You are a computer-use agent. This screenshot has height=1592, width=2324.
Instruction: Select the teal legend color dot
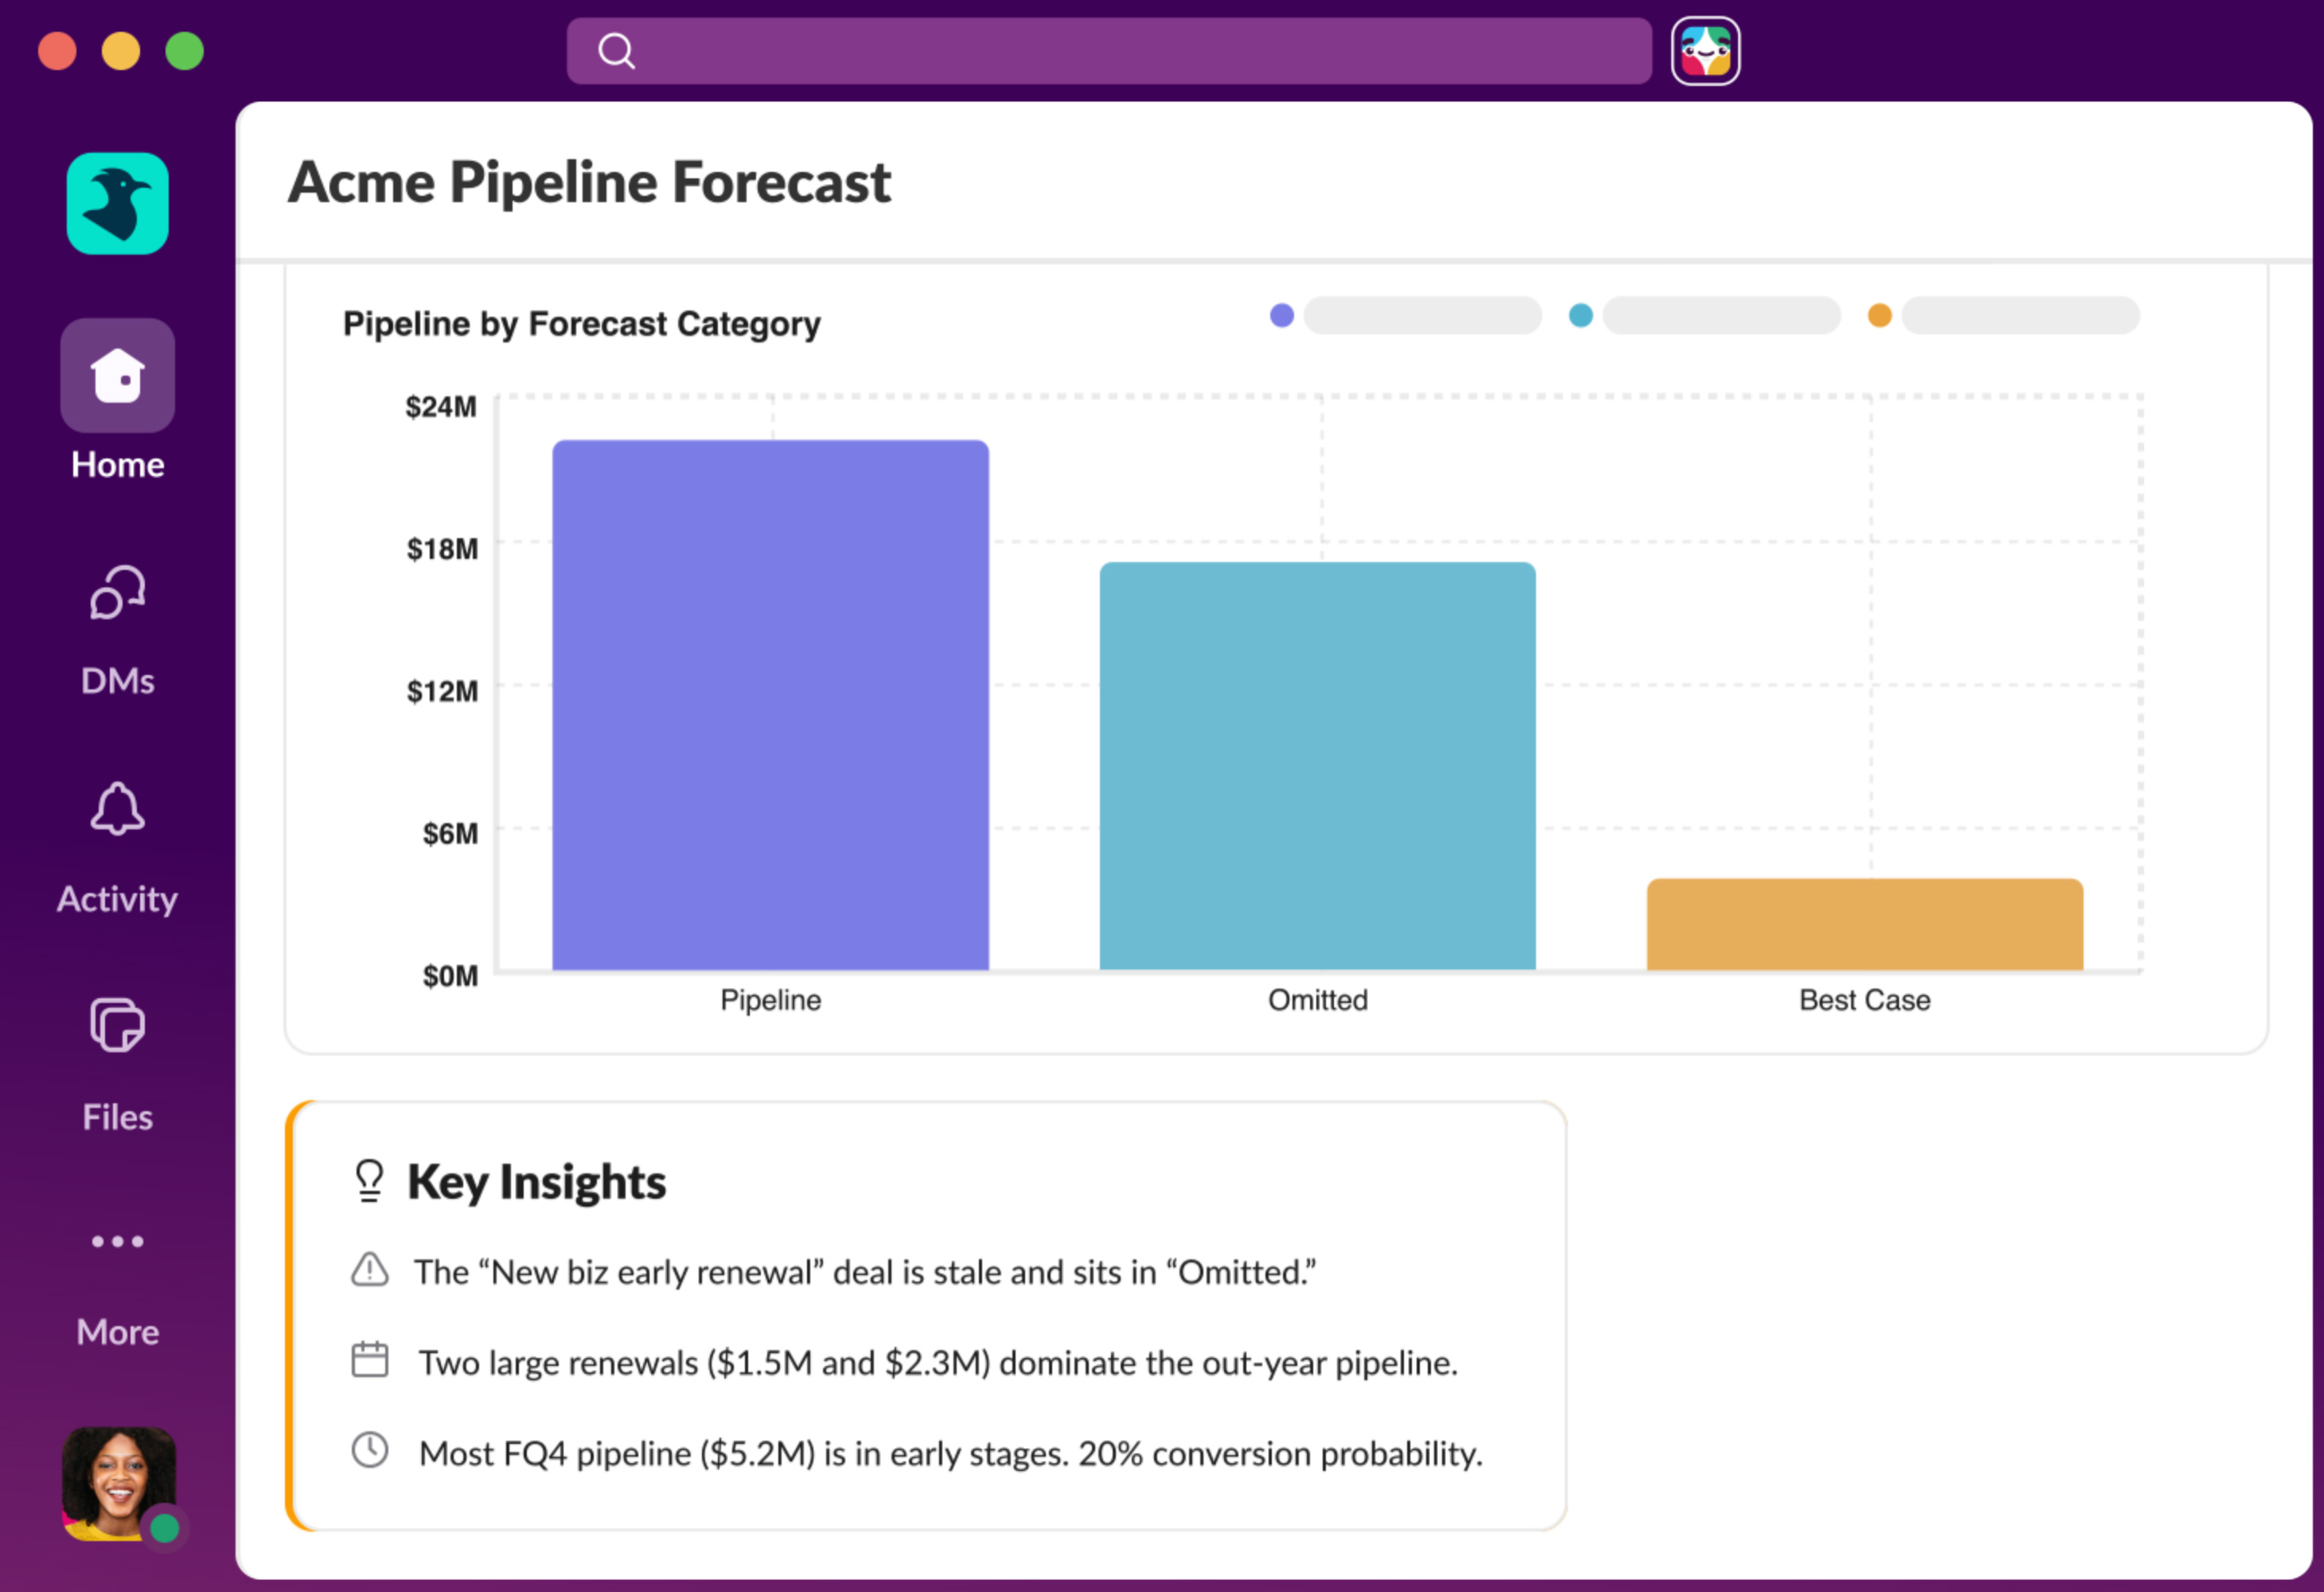[x=1581, y=315]
